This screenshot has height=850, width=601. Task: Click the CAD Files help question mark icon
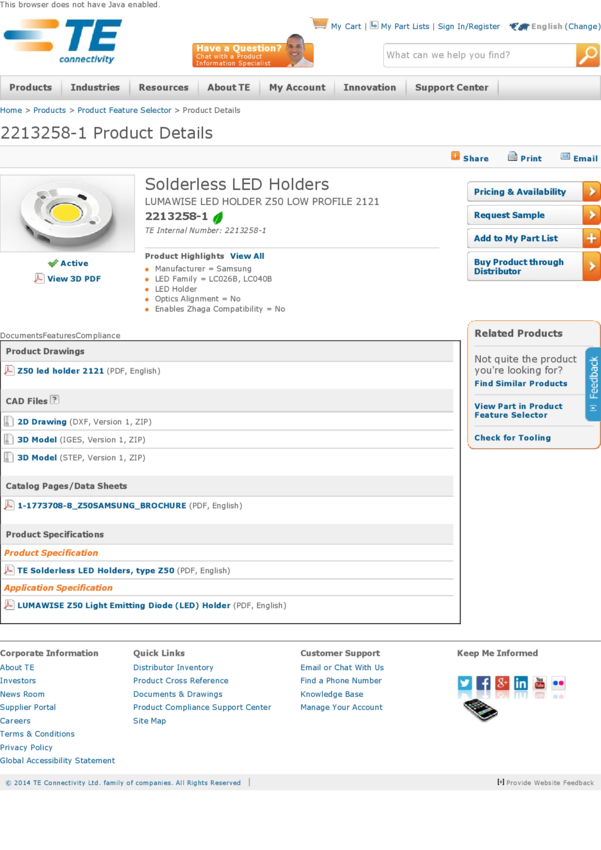point(54,400)
